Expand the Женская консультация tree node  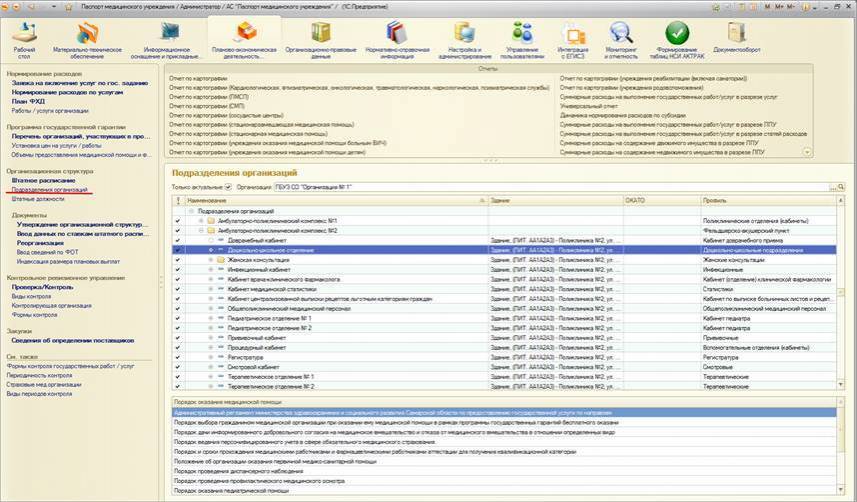[210, 259]
